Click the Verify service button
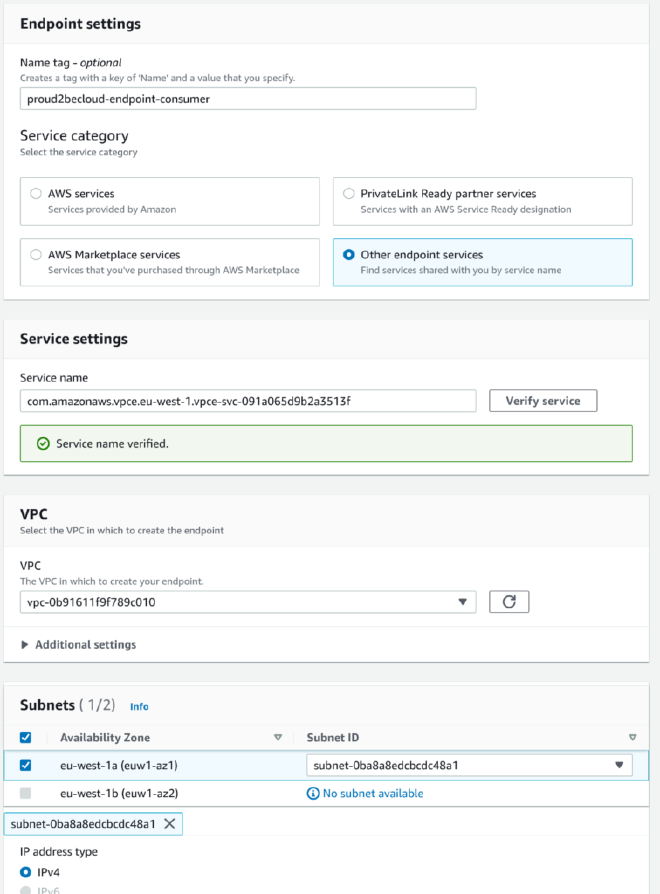The height and width of the screenshot is (894, 660). (x=541, y=400)
